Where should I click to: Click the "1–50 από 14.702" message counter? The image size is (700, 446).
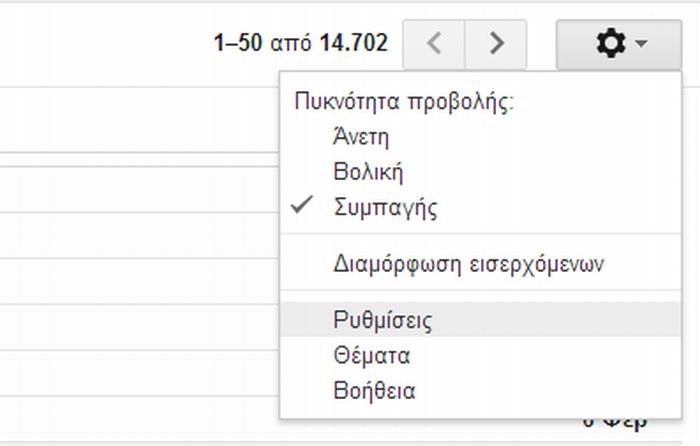coord(301,44)
